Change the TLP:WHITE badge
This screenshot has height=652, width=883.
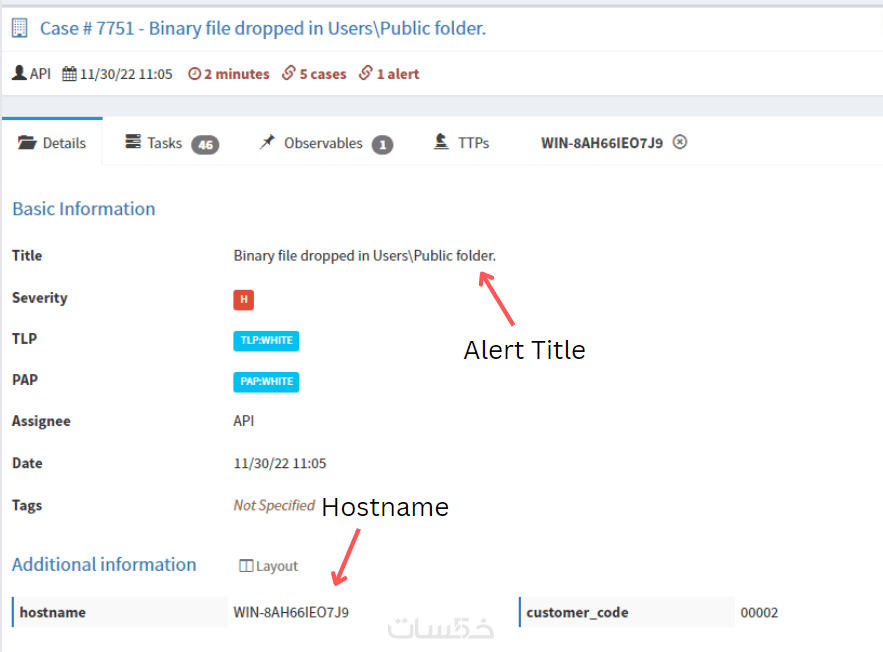[x=266, y=341]
